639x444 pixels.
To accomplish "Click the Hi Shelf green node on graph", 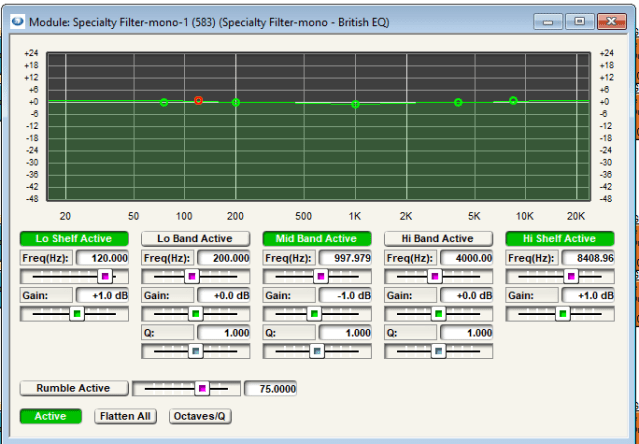I will coord(513,101).
